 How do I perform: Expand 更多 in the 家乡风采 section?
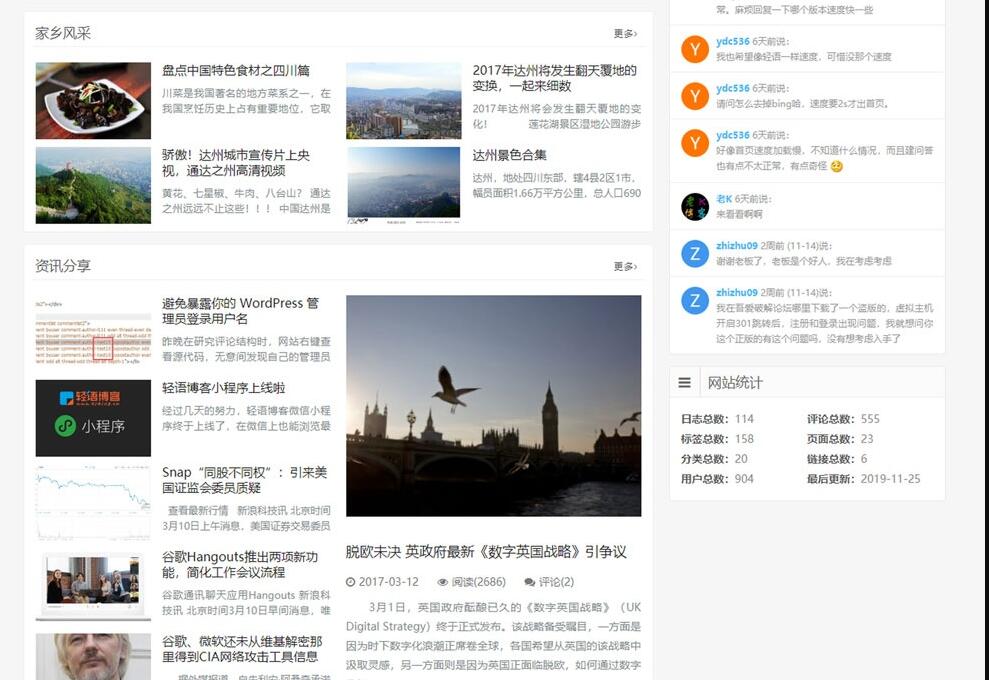(625, 34)
